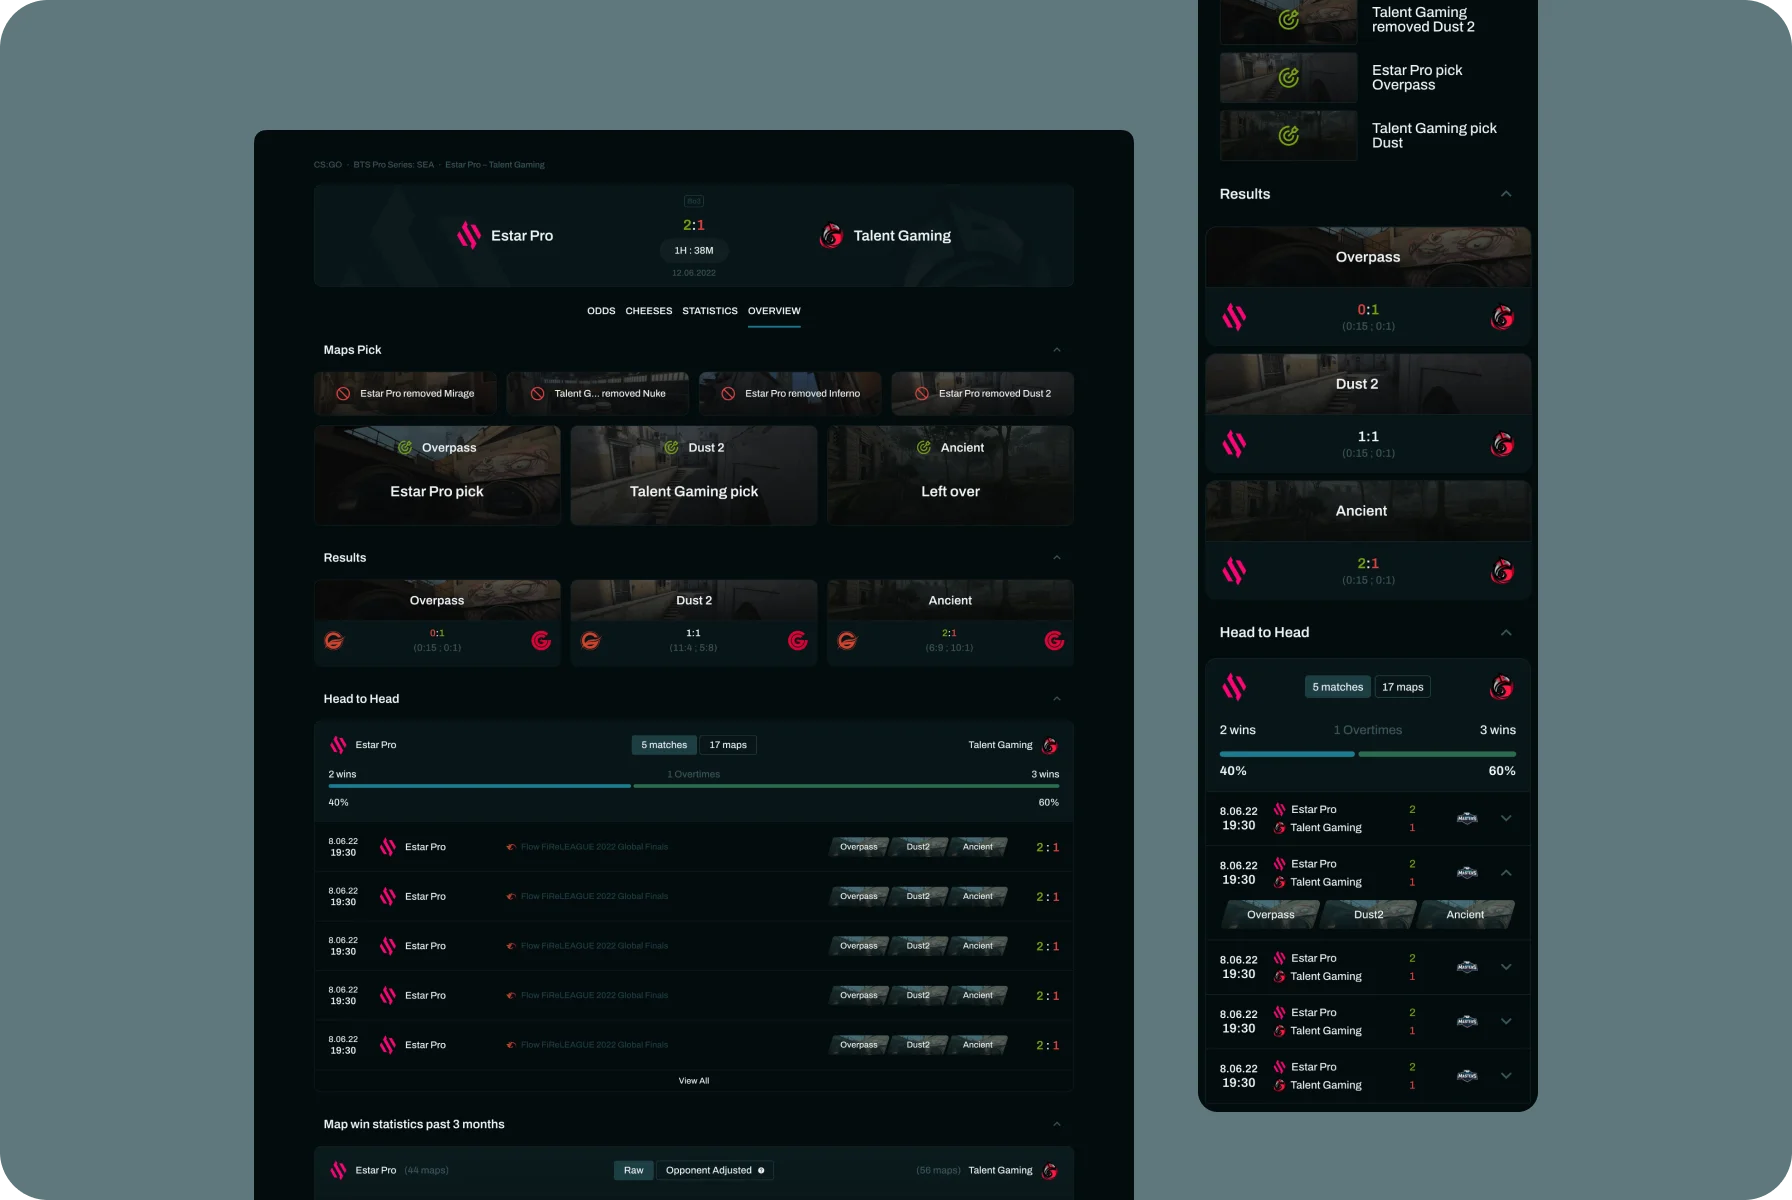Click the ban icon on Talent G... removed Nuke

click(537, 394)
